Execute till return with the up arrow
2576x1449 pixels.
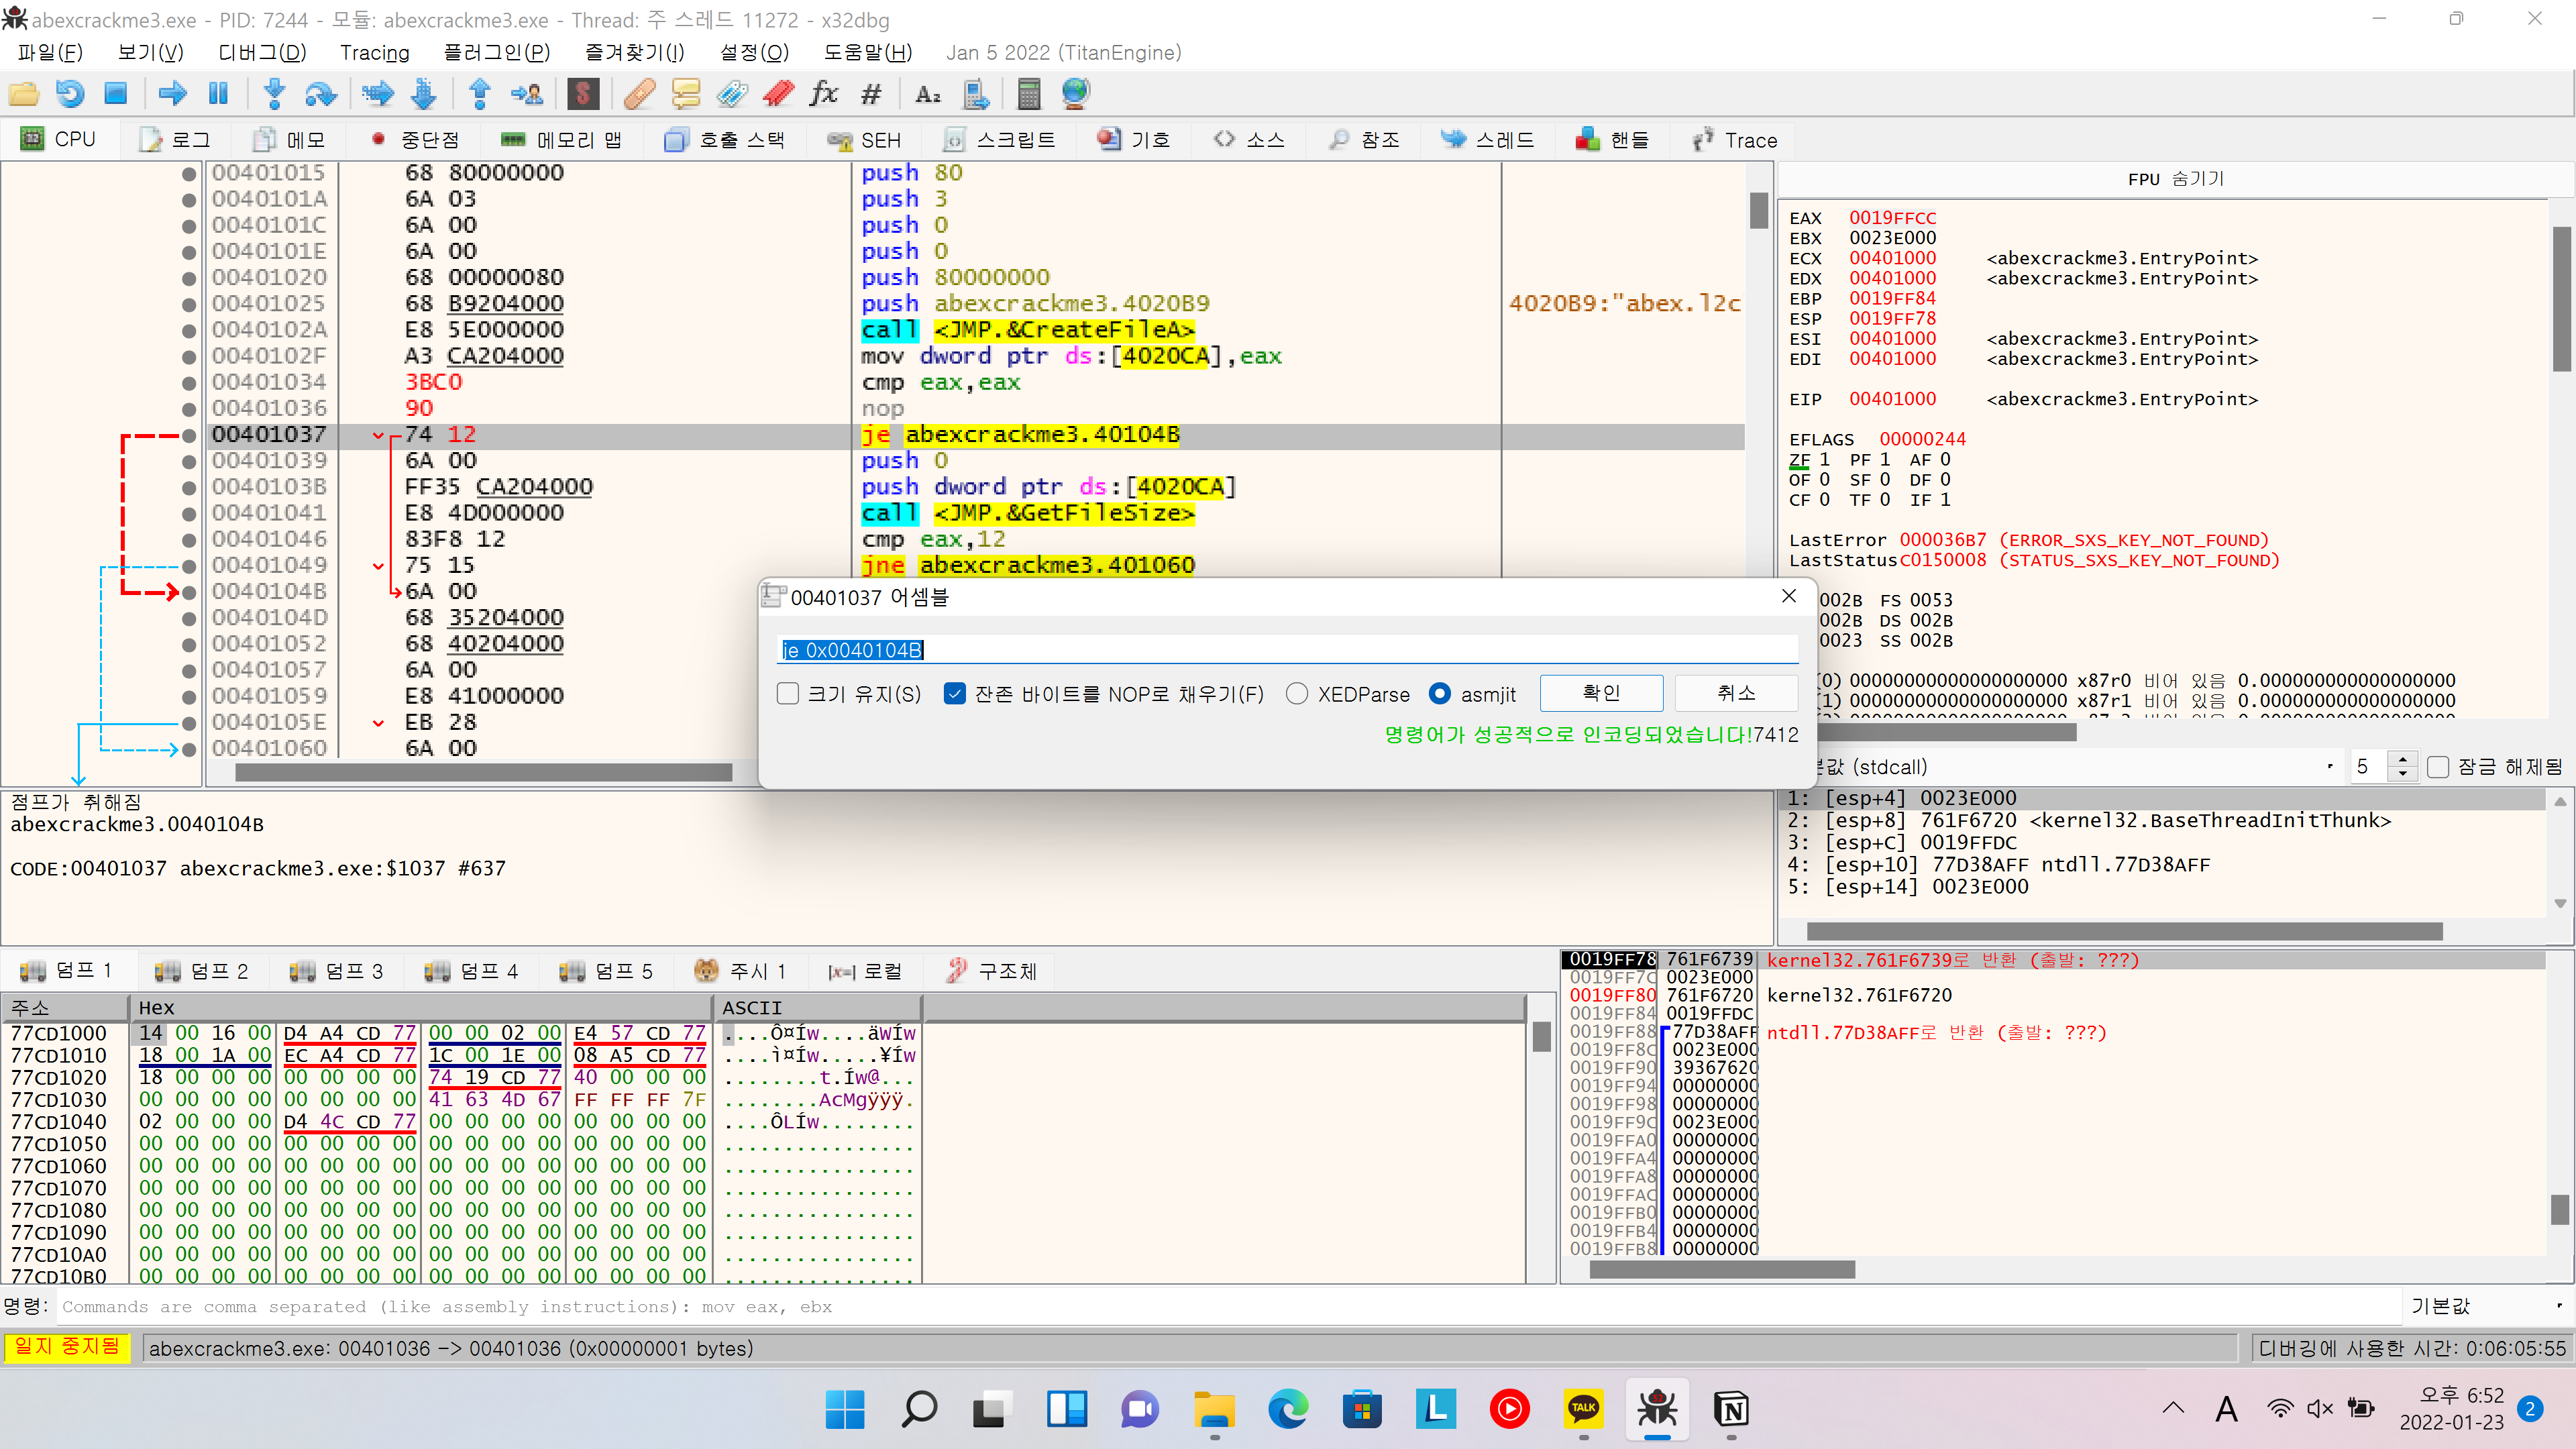pos(480,95)
